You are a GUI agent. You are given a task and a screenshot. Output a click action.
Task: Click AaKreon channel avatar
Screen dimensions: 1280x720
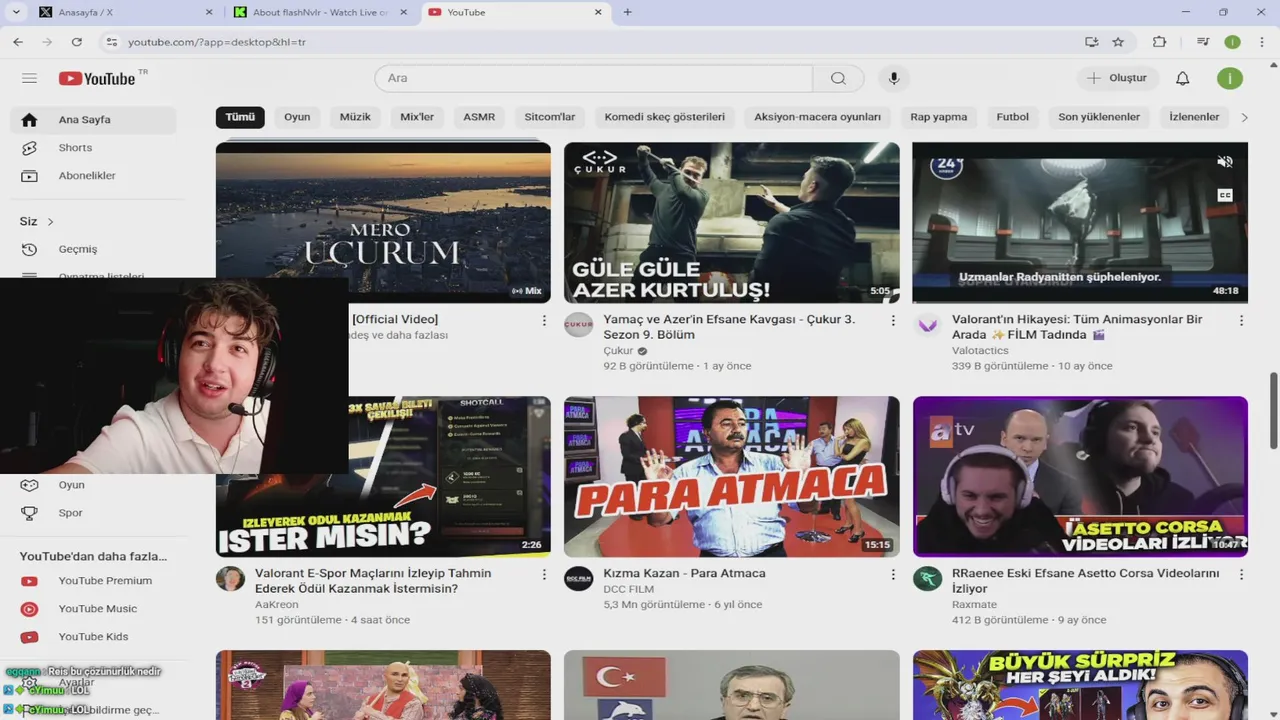[x=230, y=579]
